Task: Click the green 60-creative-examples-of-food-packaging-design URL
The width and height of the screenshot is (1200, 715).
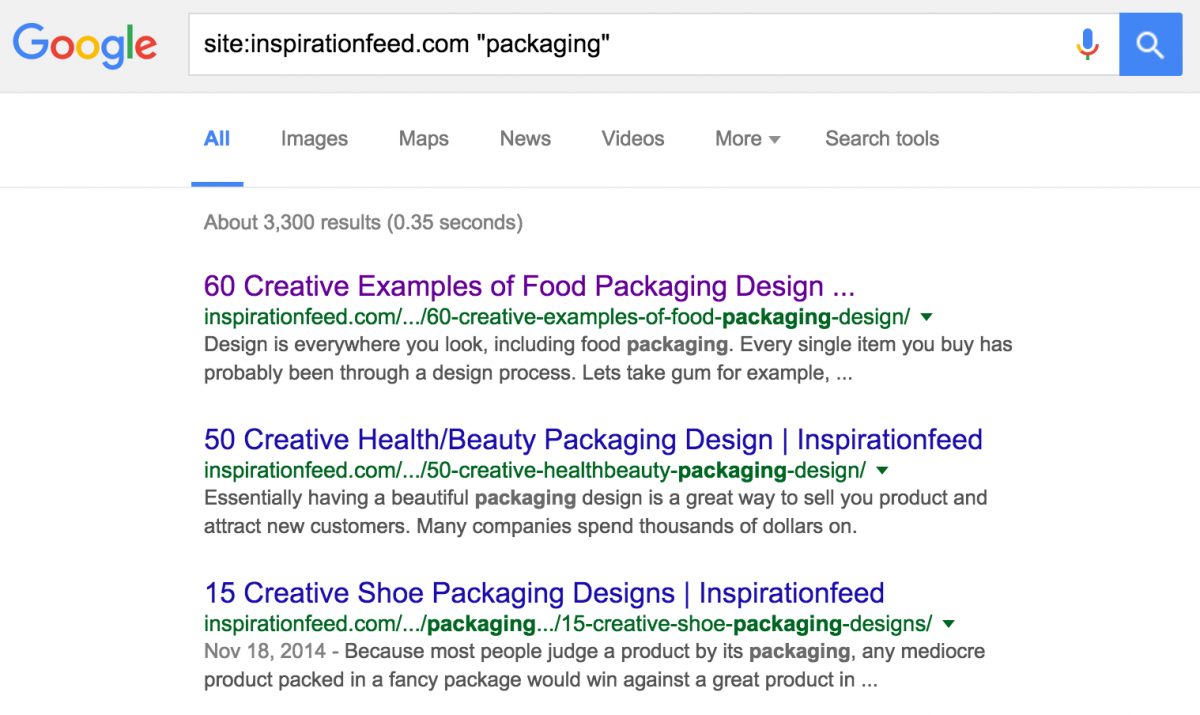Action: point(556,318)
